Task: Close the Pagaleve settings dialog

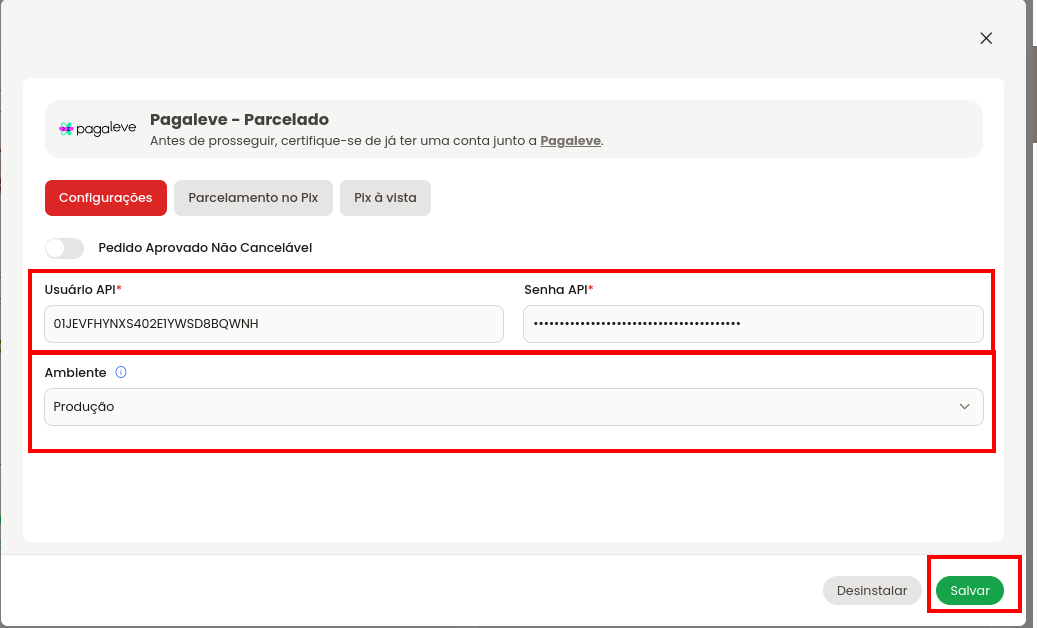Action: click(986, 38)
